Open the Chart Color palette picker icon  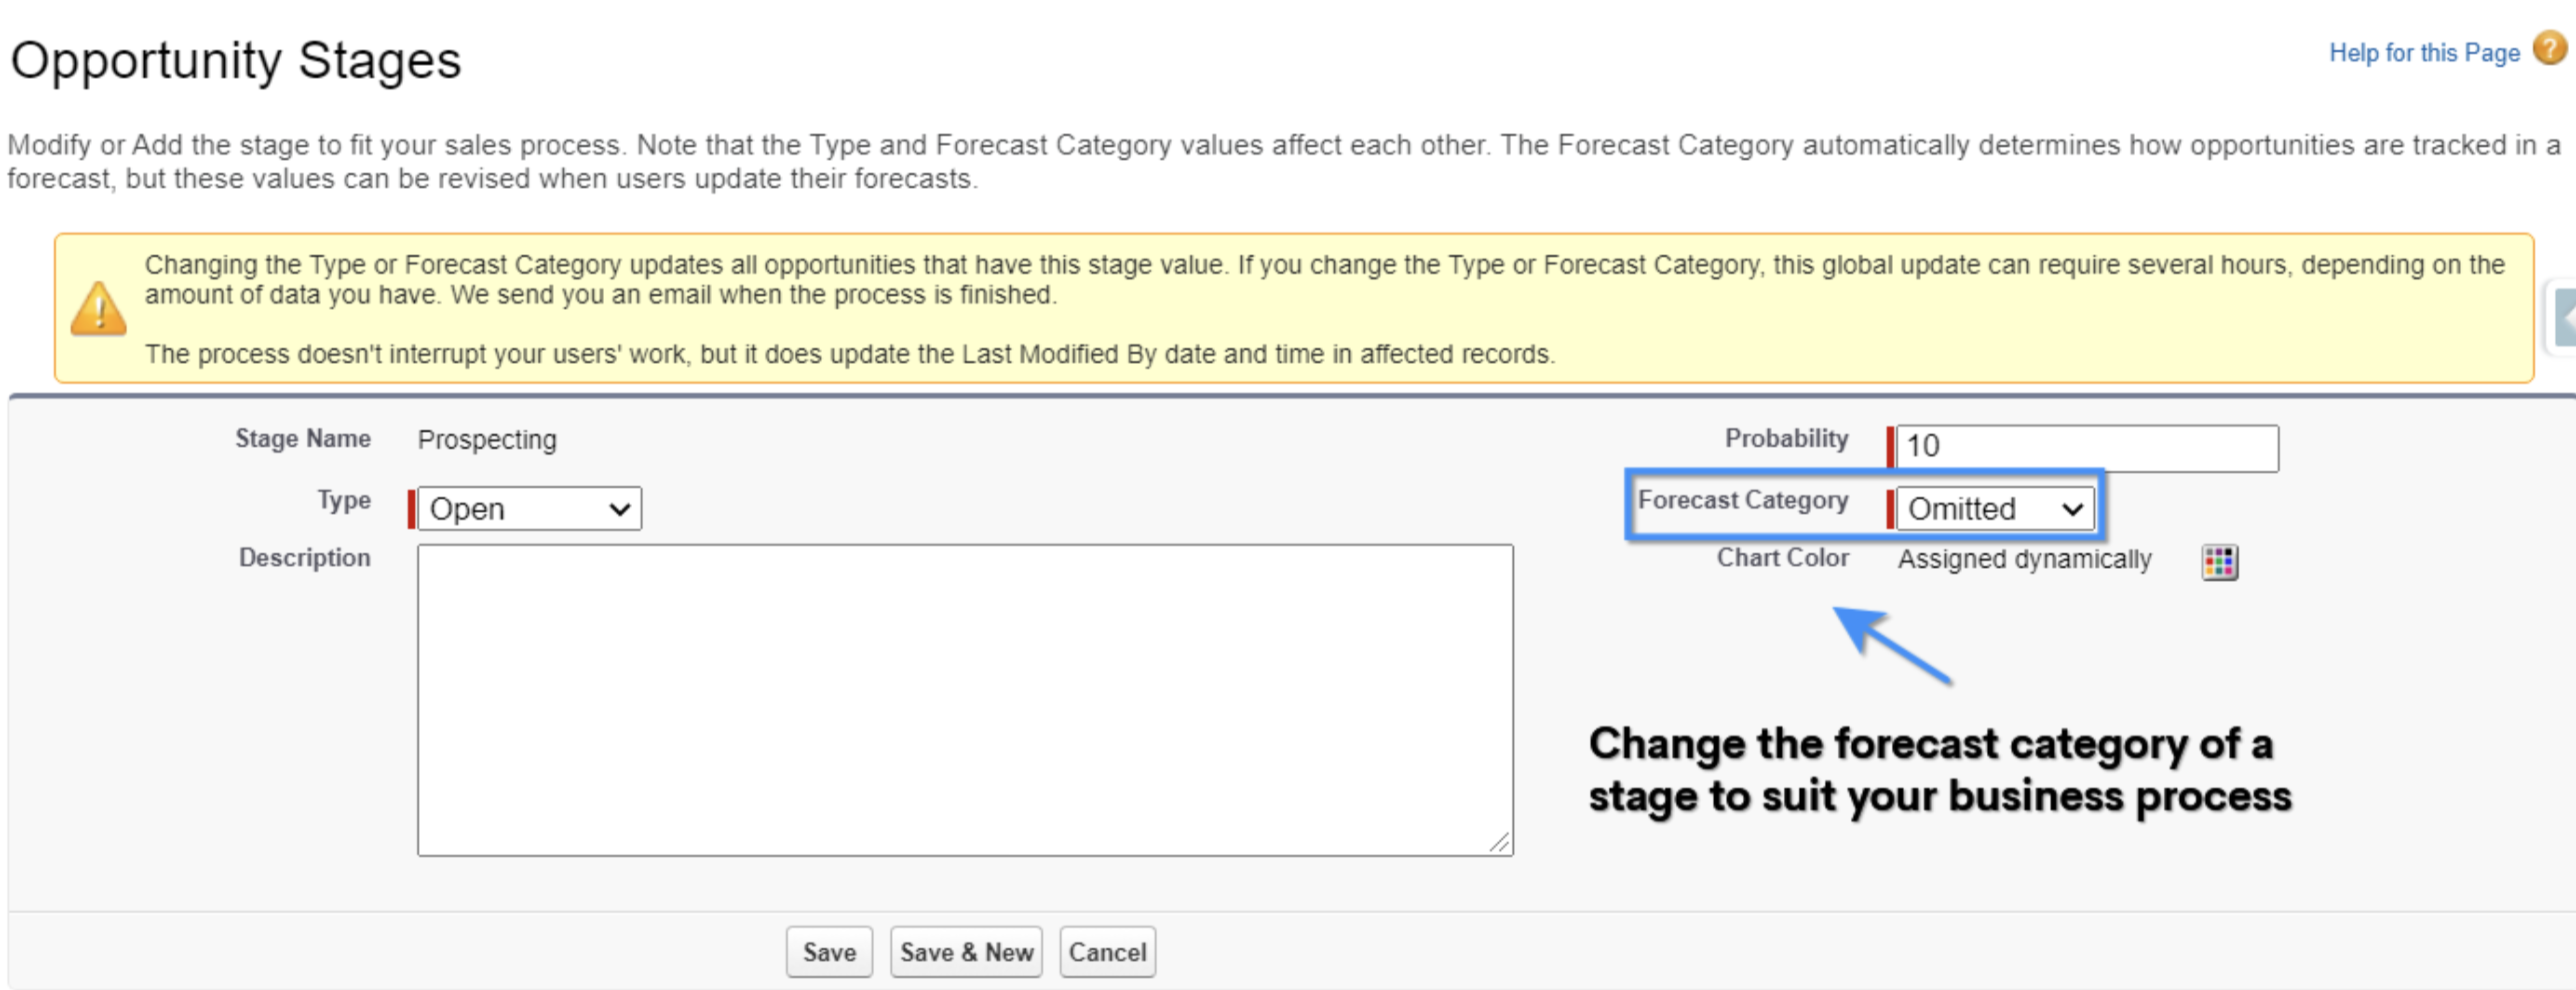click(x=2220, y=561)
